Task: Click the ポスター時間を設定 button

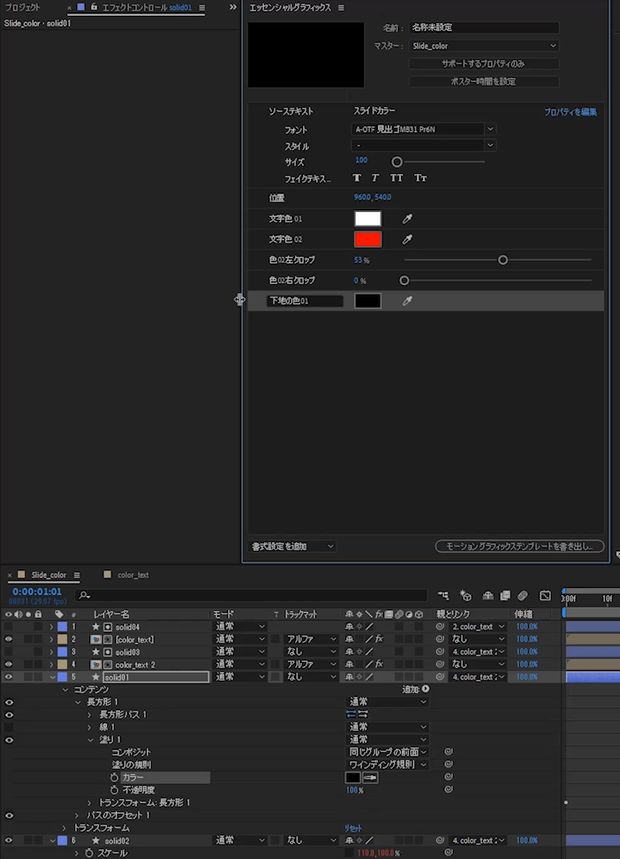Action: [x=484, y=81]
